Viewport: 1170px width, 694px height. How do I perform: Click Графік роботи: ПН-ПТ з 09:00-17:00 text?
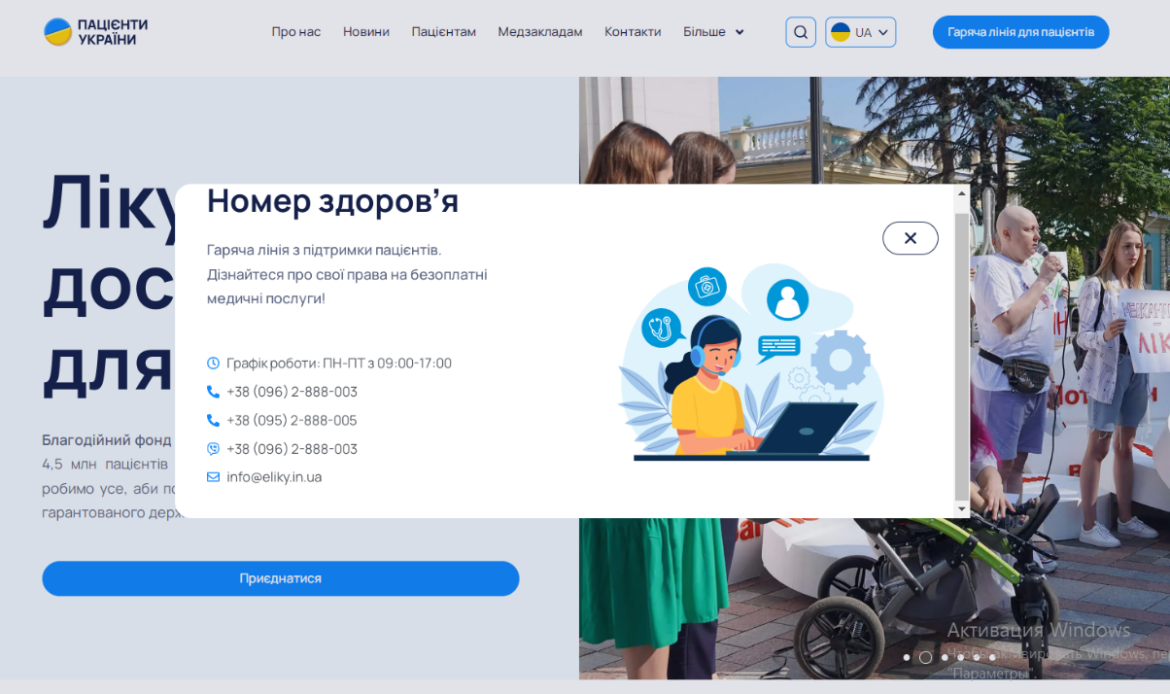pos(339,363)
